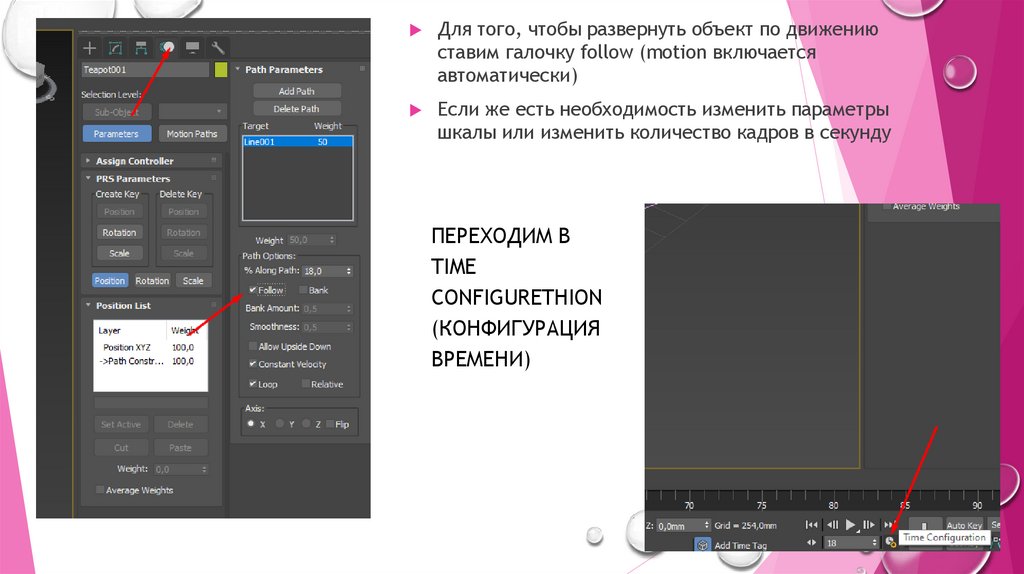The width and height of the screenshot is (1024, 574).
Task: Click the Position List rollout grip icon
Action: point(214,305)
